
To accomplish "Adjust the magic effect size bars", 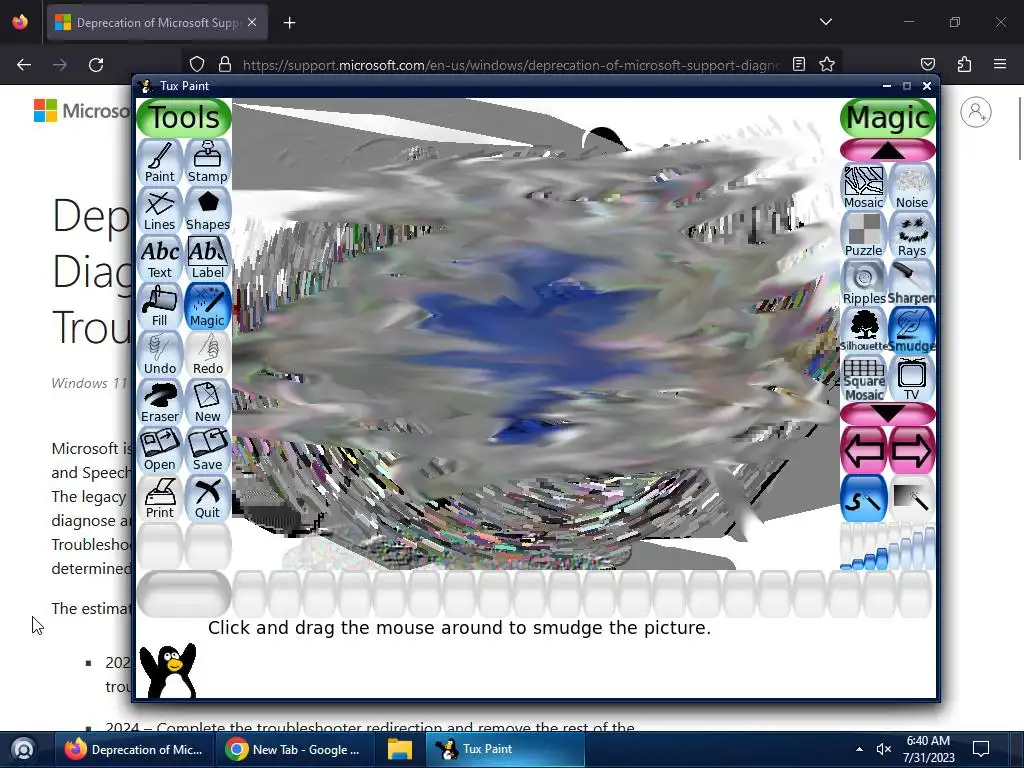I will [888, 547].
